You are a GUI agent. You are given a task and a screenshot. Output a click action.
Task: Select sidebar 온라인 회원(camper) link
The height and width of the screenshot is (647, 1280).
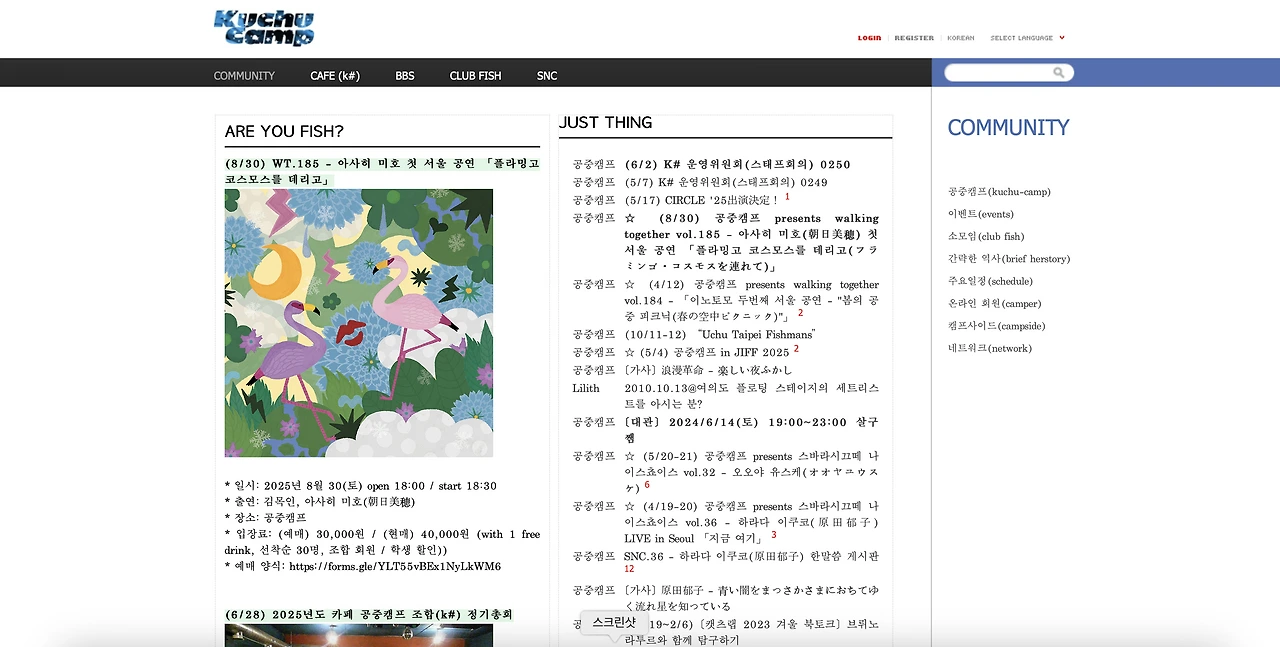994,304
